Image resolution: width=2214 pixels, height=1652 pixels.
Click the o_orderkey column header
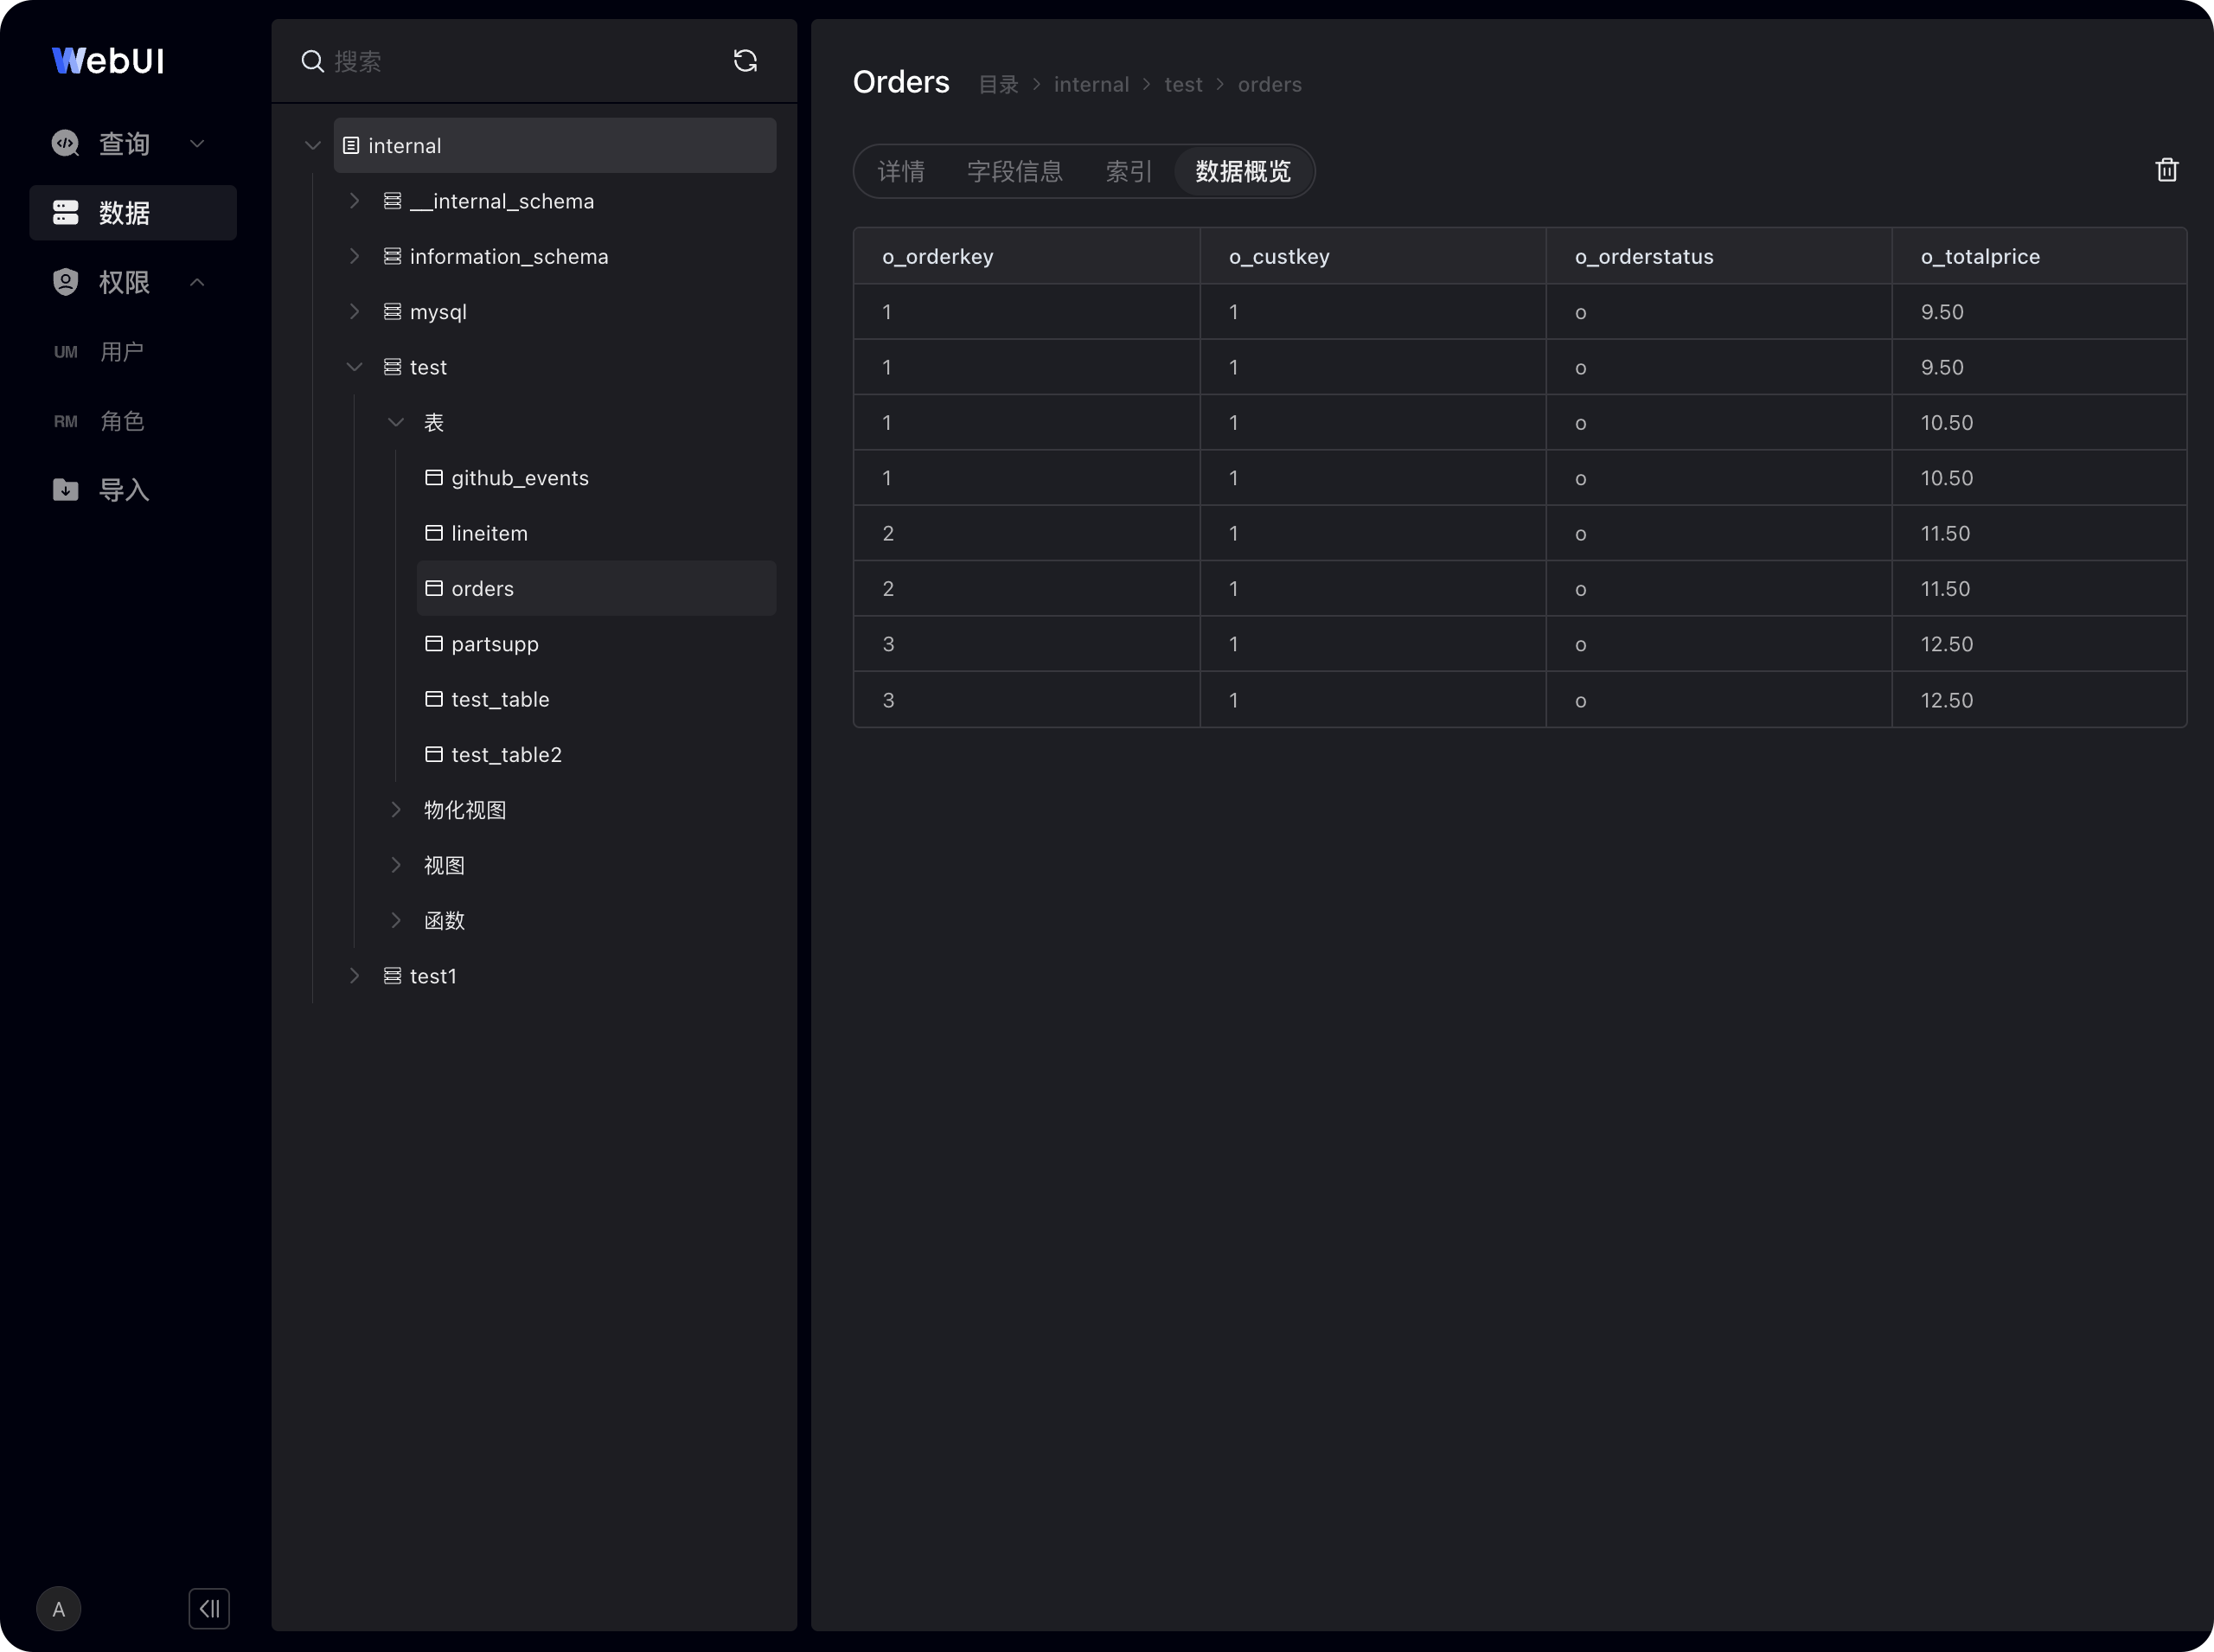pyautogui.click(x=1027, y=256)
